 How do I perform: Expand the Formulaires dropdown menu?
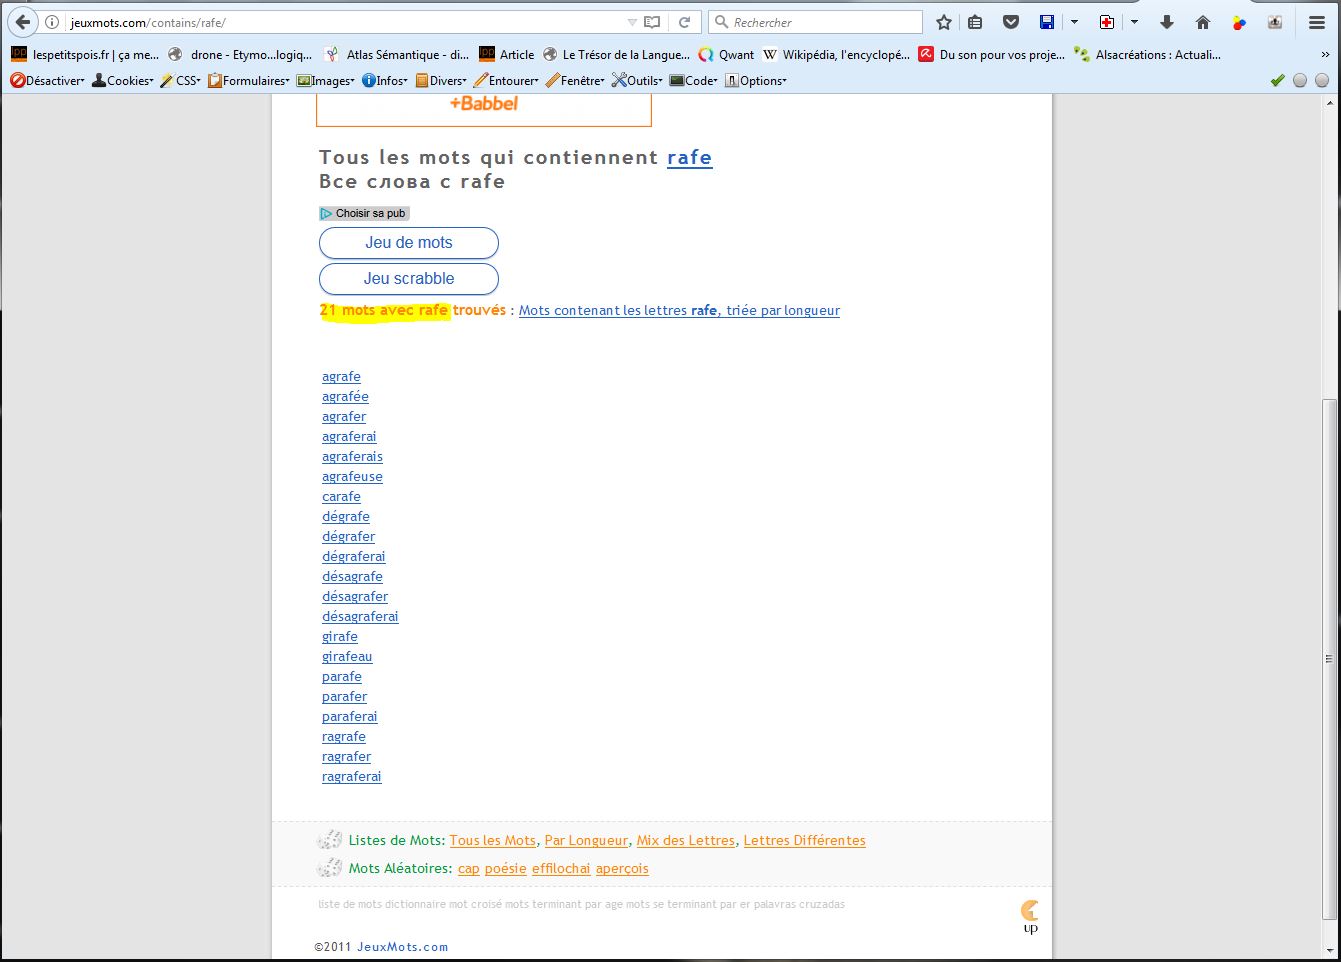[x=248, y=80]
